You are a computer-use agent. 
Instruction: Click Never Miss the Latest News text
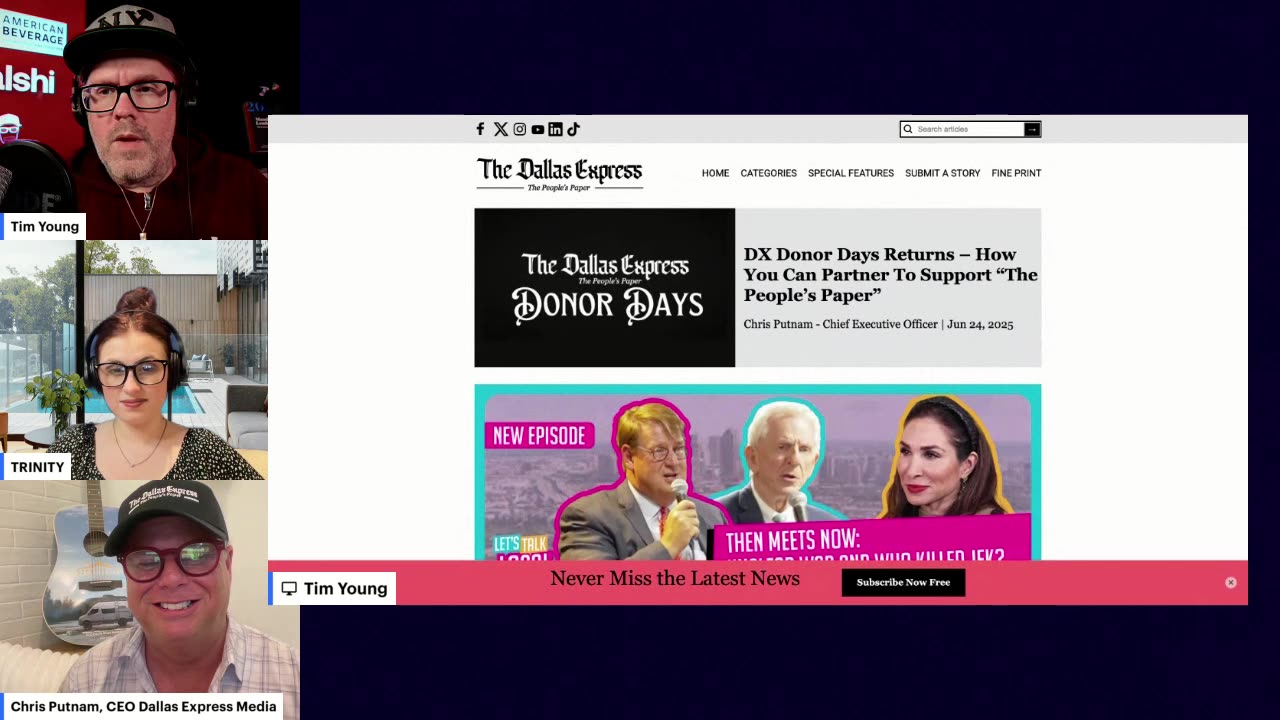click(675, 578)
